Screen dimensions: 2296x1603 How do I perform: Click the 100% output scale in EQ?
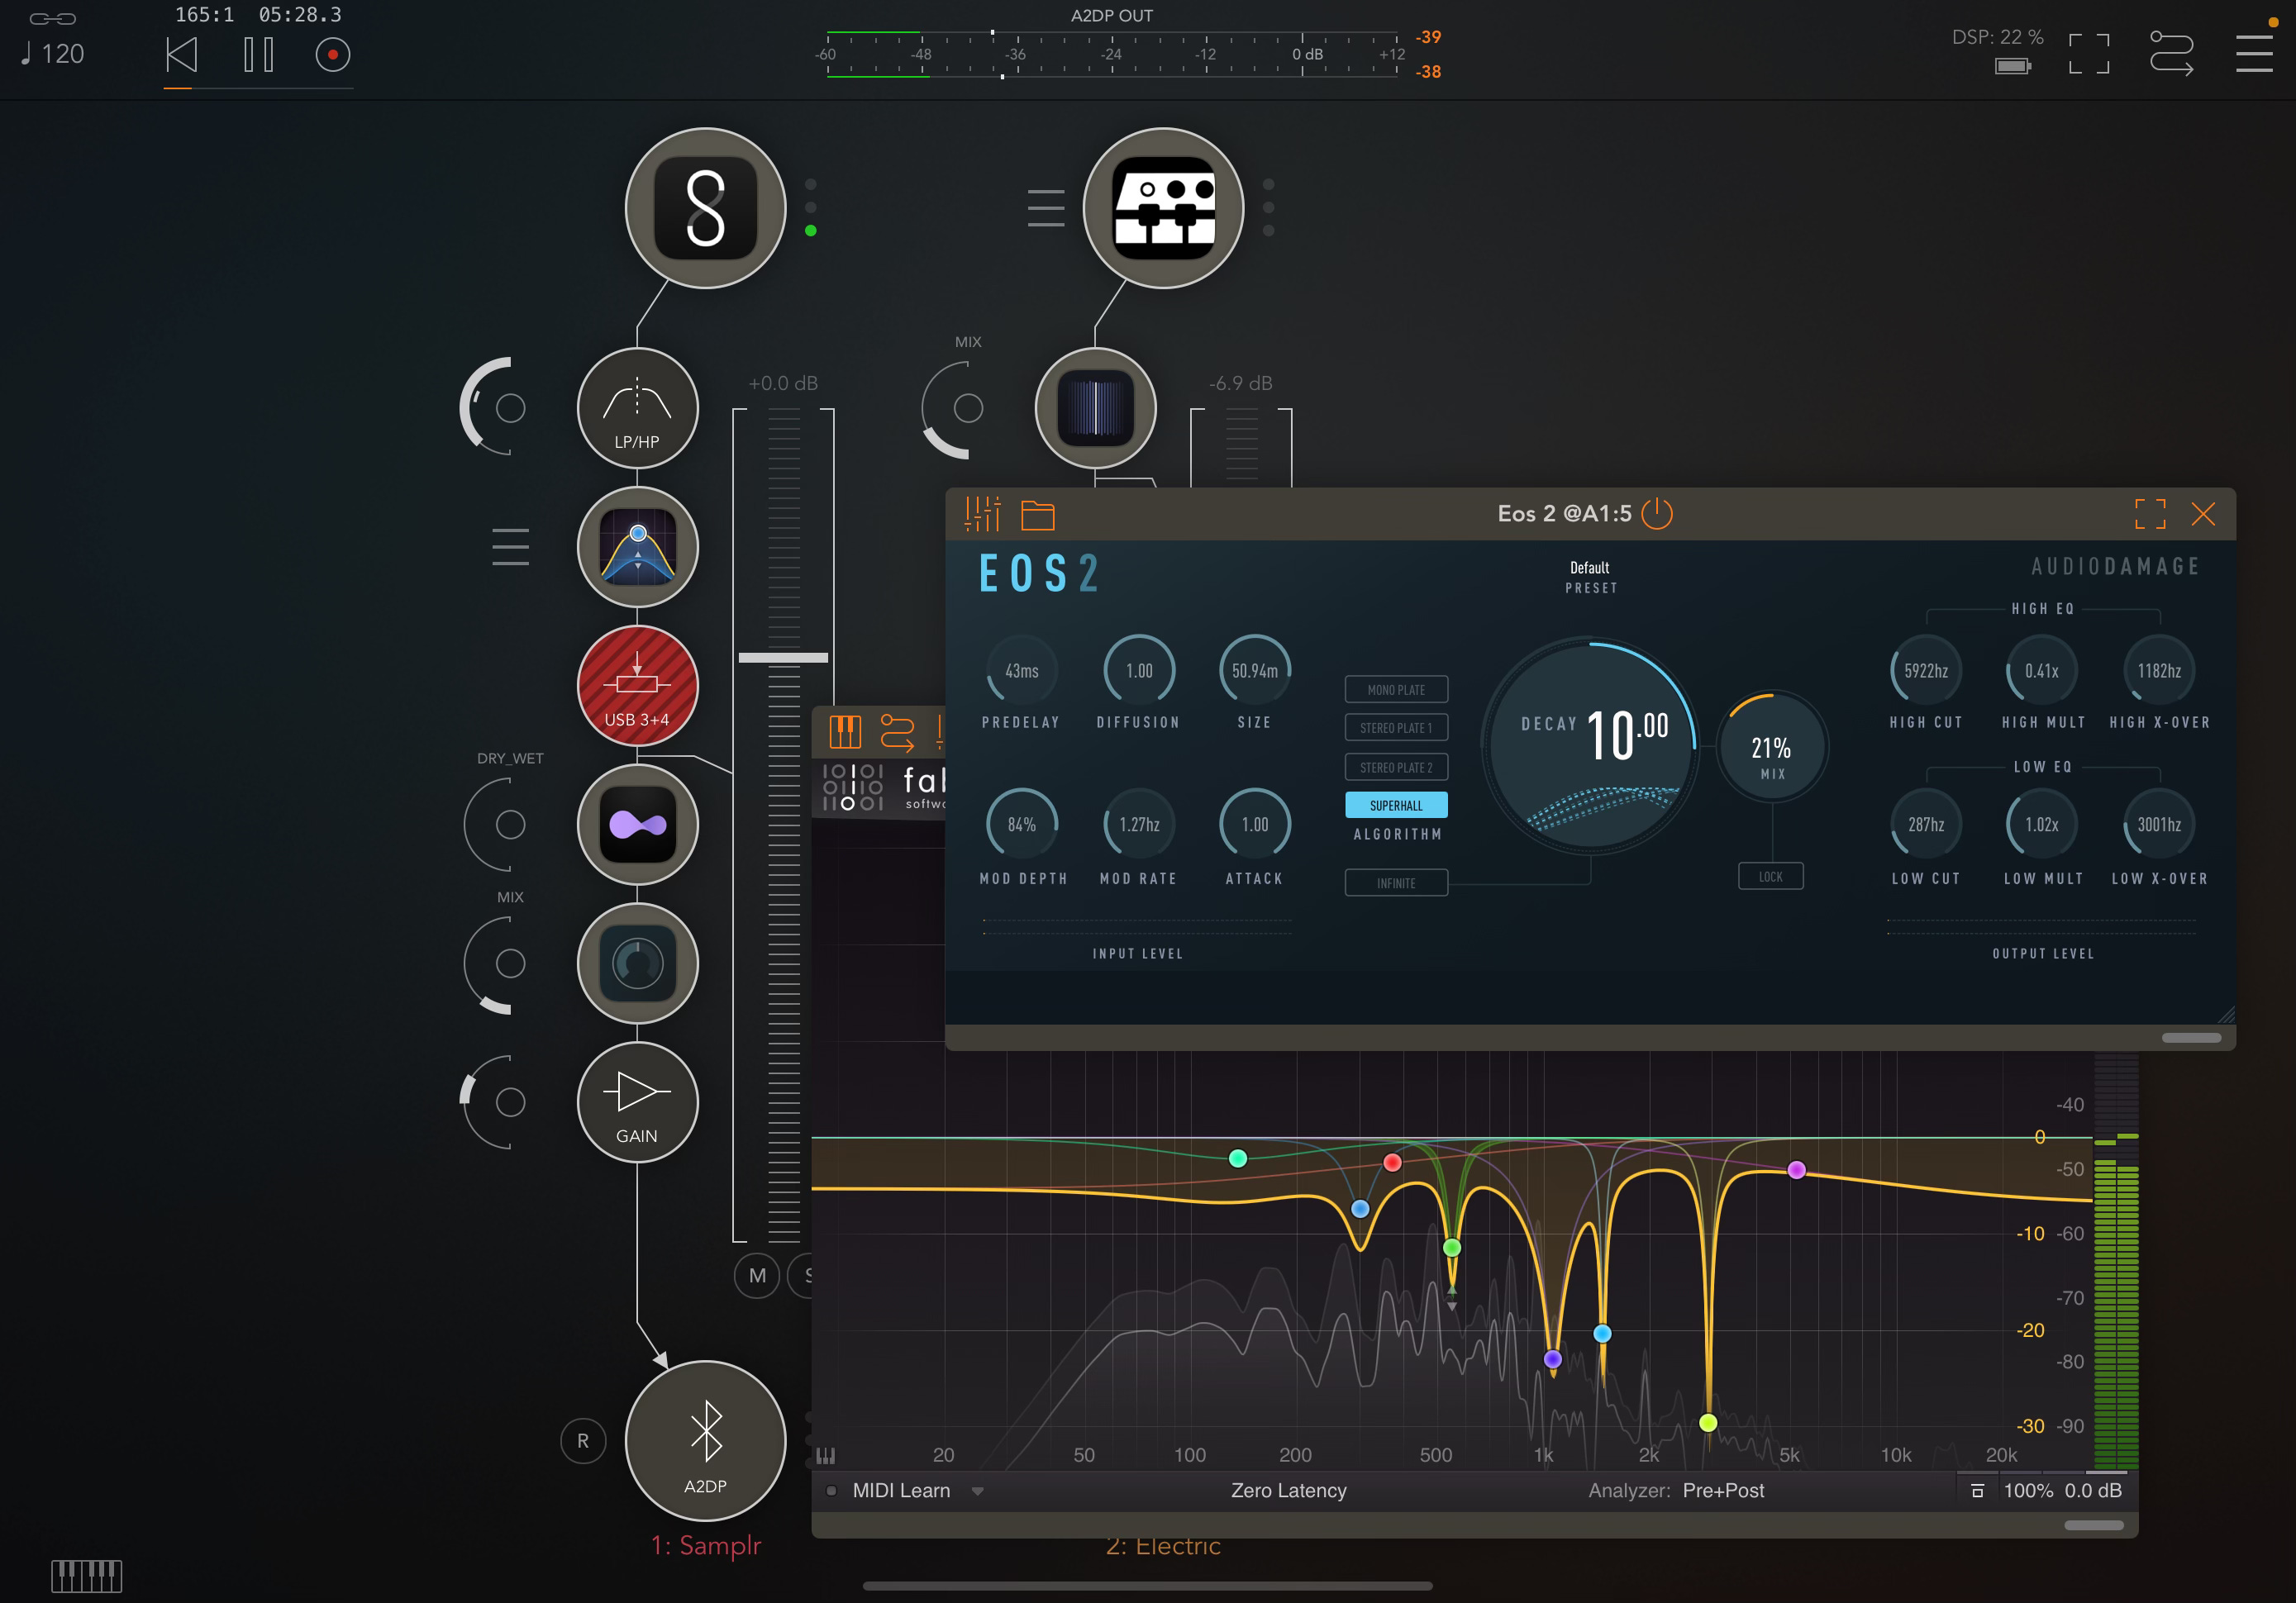pyautogui.click(x=2028, y=1491)
